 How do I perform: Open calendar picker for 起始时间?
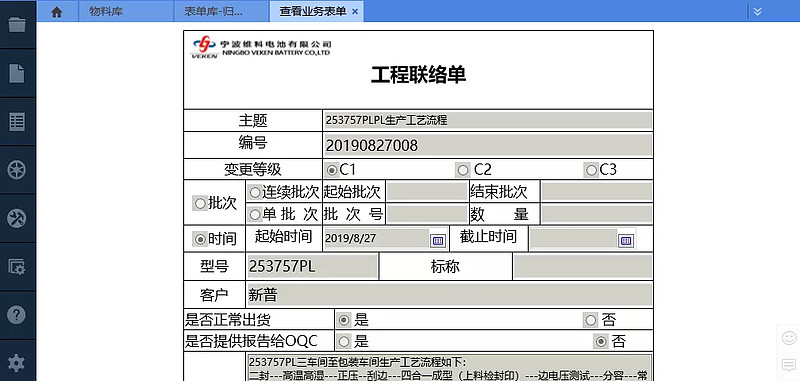coord(438,240)
